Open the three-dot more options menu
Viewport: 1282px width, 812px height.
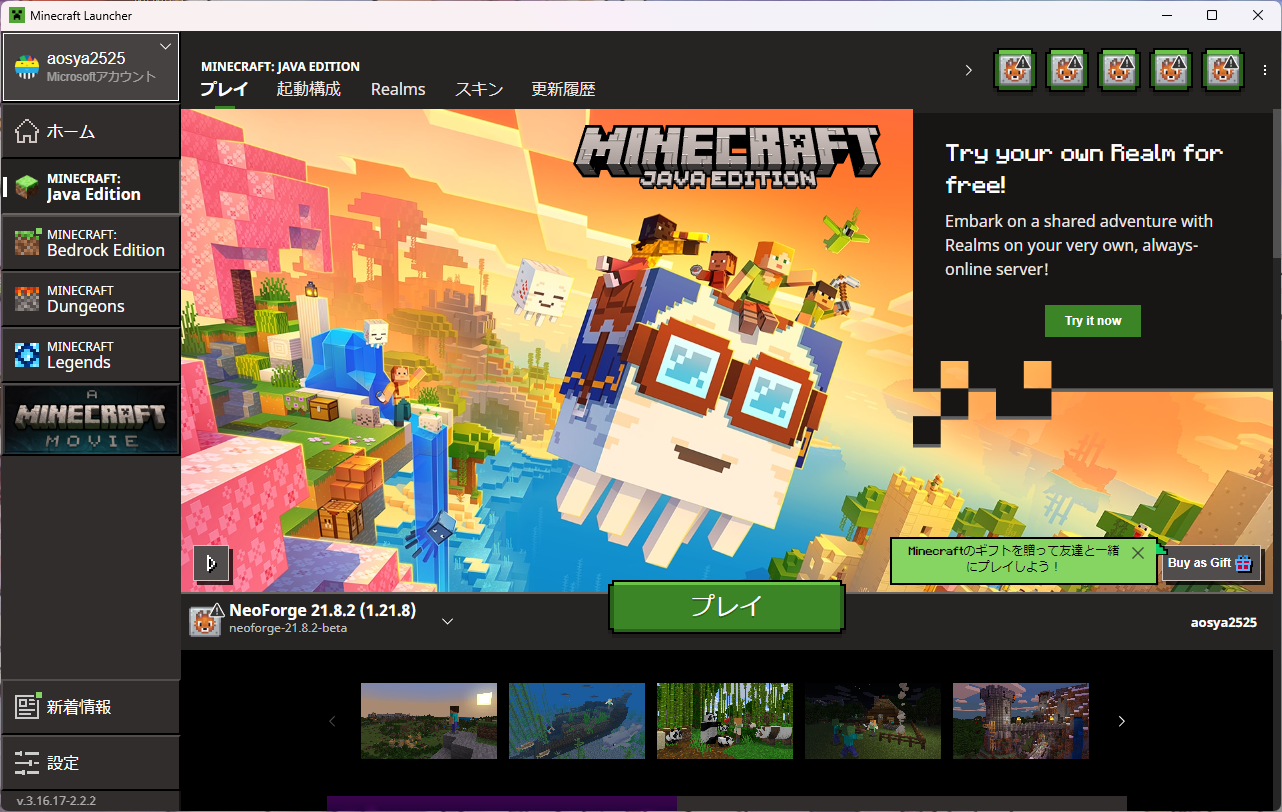1265,70
